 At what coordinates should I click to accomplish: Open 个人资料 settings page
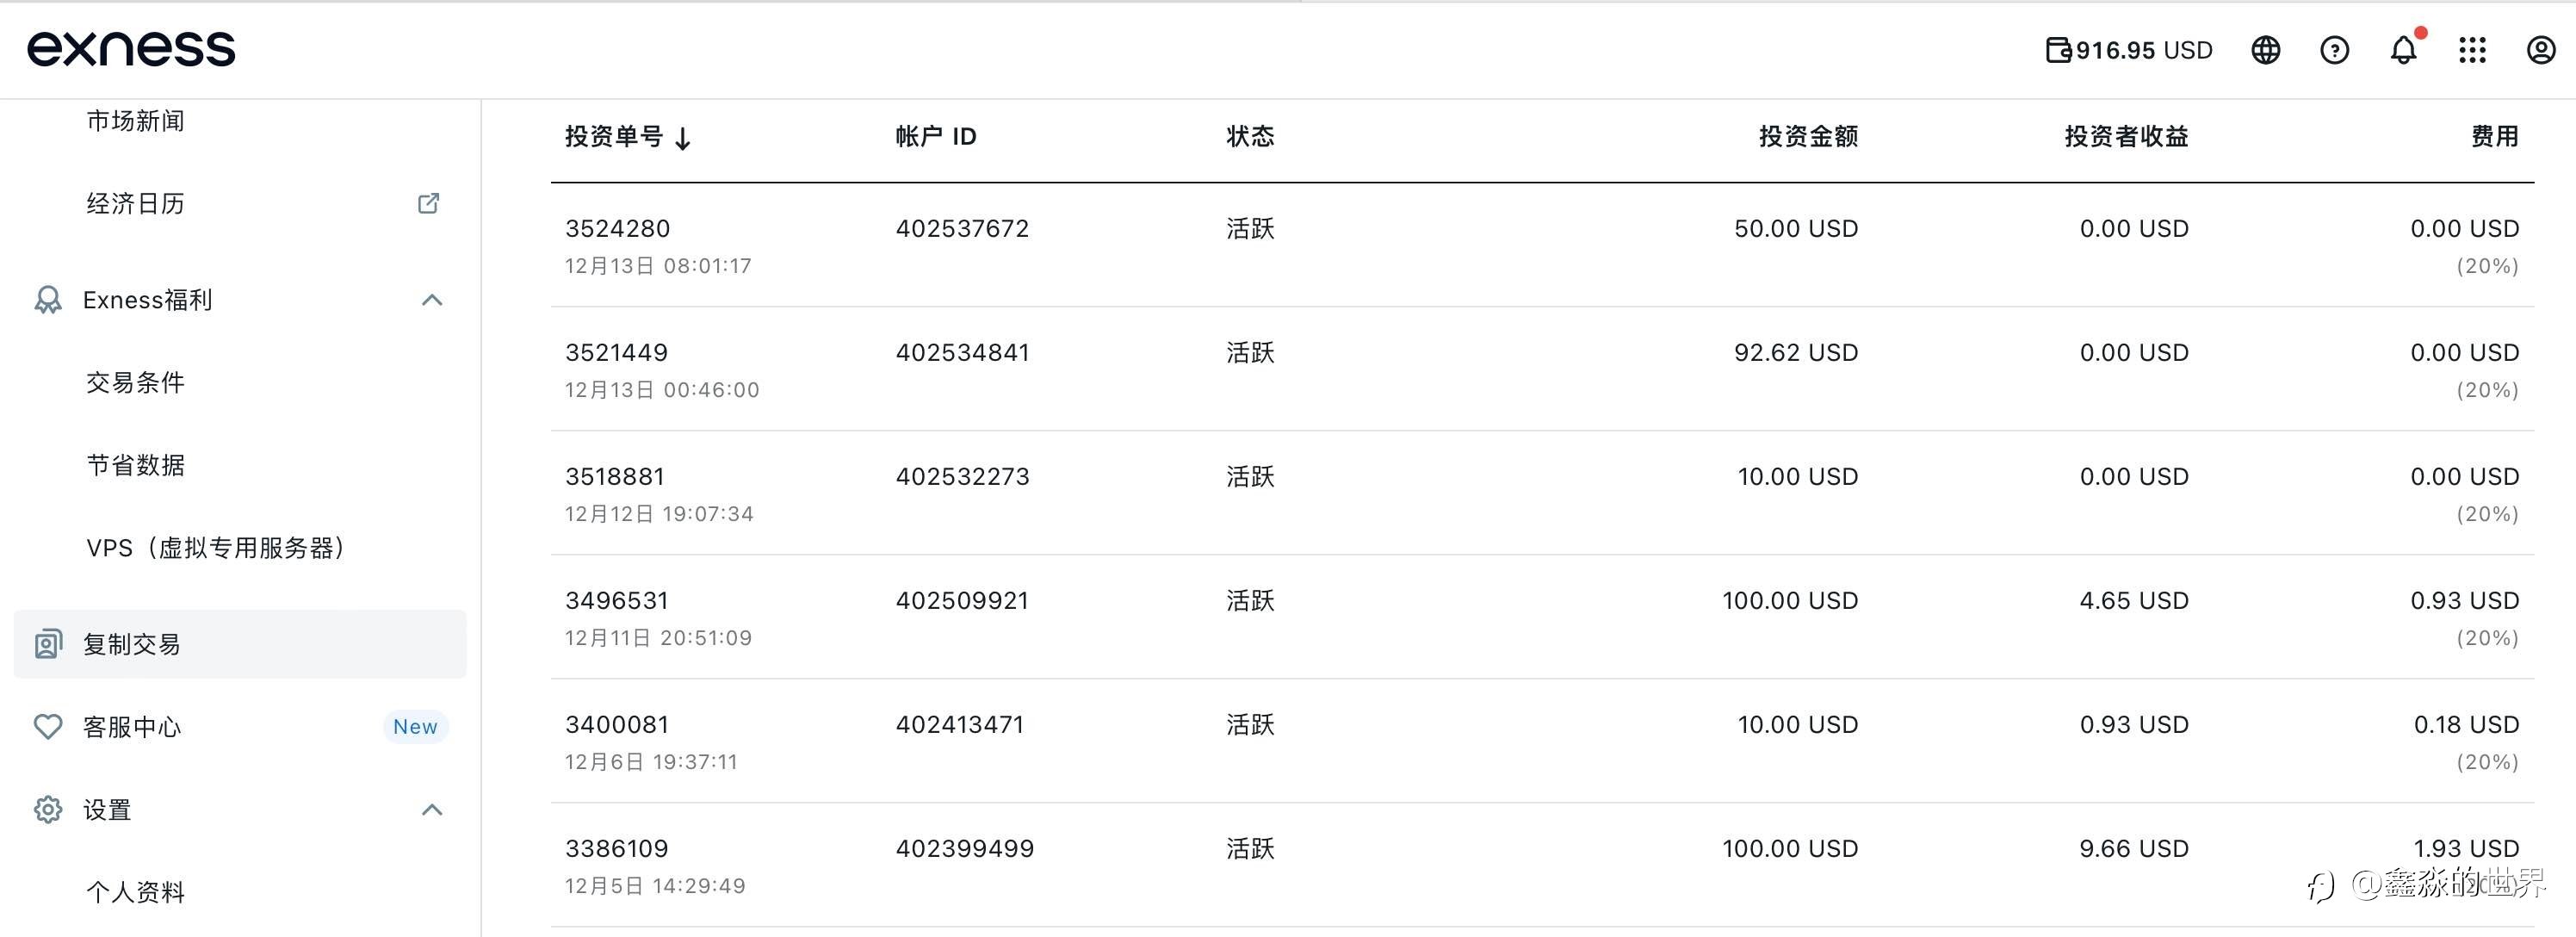coord(135,892)
